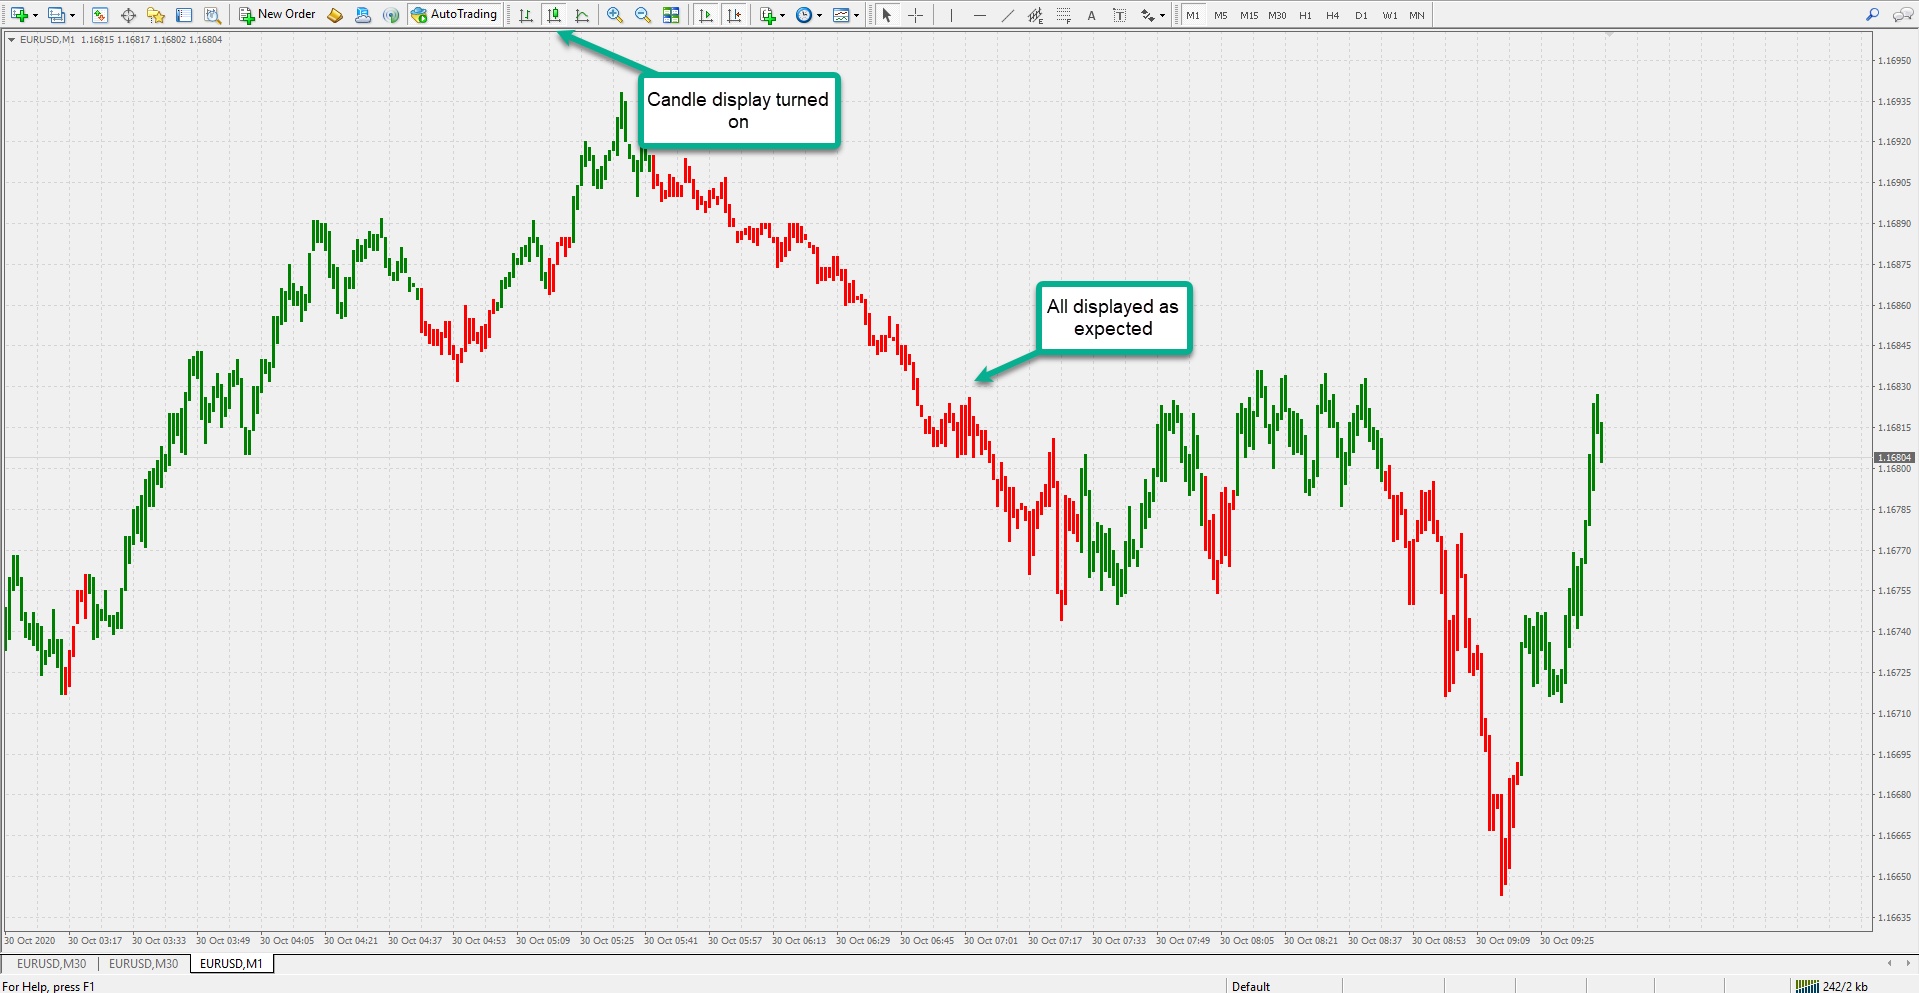Open the symbol search magnifier
The width and height of the screenshot is (1919, 993).
1871,14
